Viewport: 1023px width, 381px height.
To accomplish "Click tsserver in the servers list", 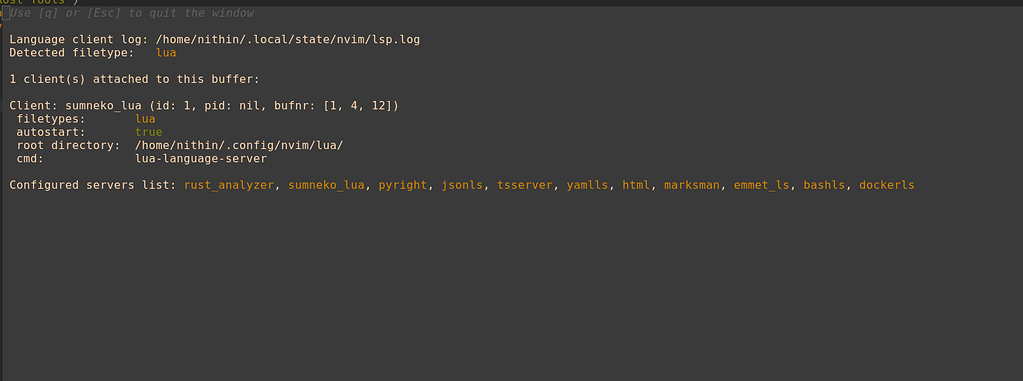I will tap(525, 185).
